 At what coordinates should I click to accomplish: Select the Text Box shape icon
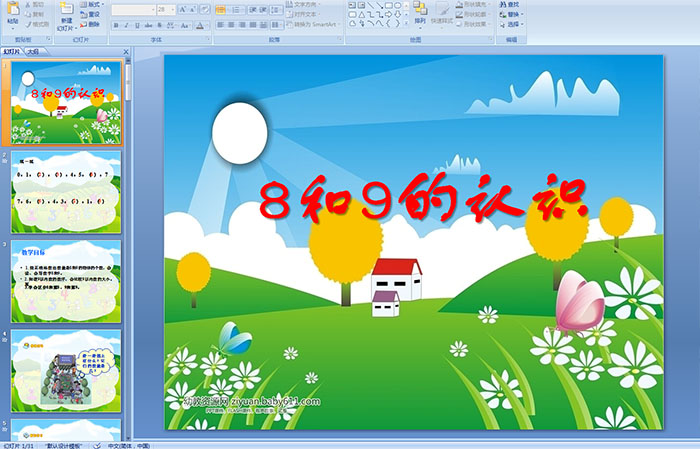[352, 5]
